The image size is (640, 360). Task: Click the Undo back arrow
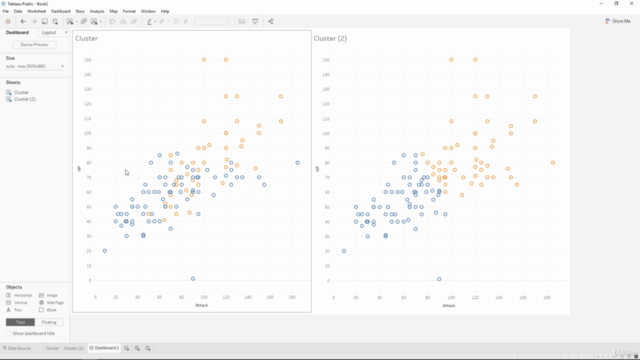coord(23,21)
